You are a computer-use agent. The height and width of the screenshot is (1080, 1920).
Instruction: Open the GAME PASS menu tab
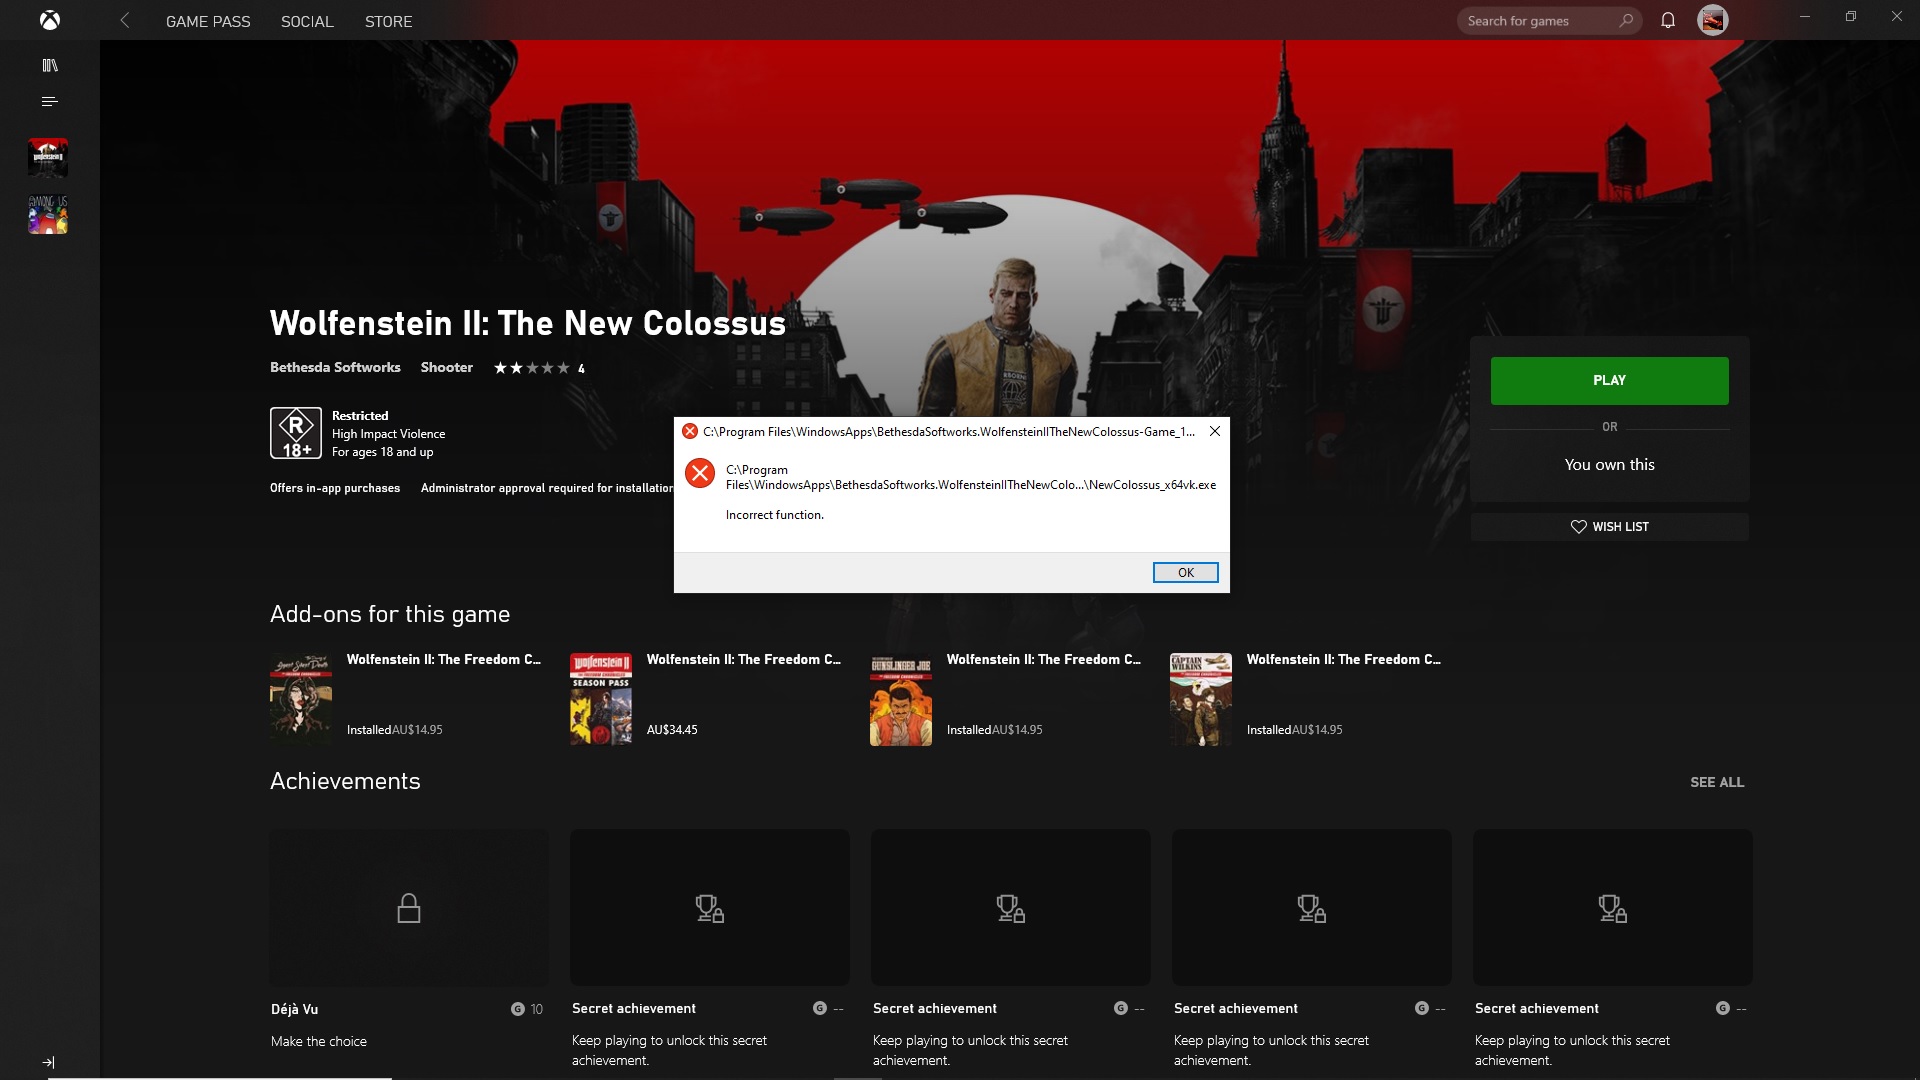208,20
